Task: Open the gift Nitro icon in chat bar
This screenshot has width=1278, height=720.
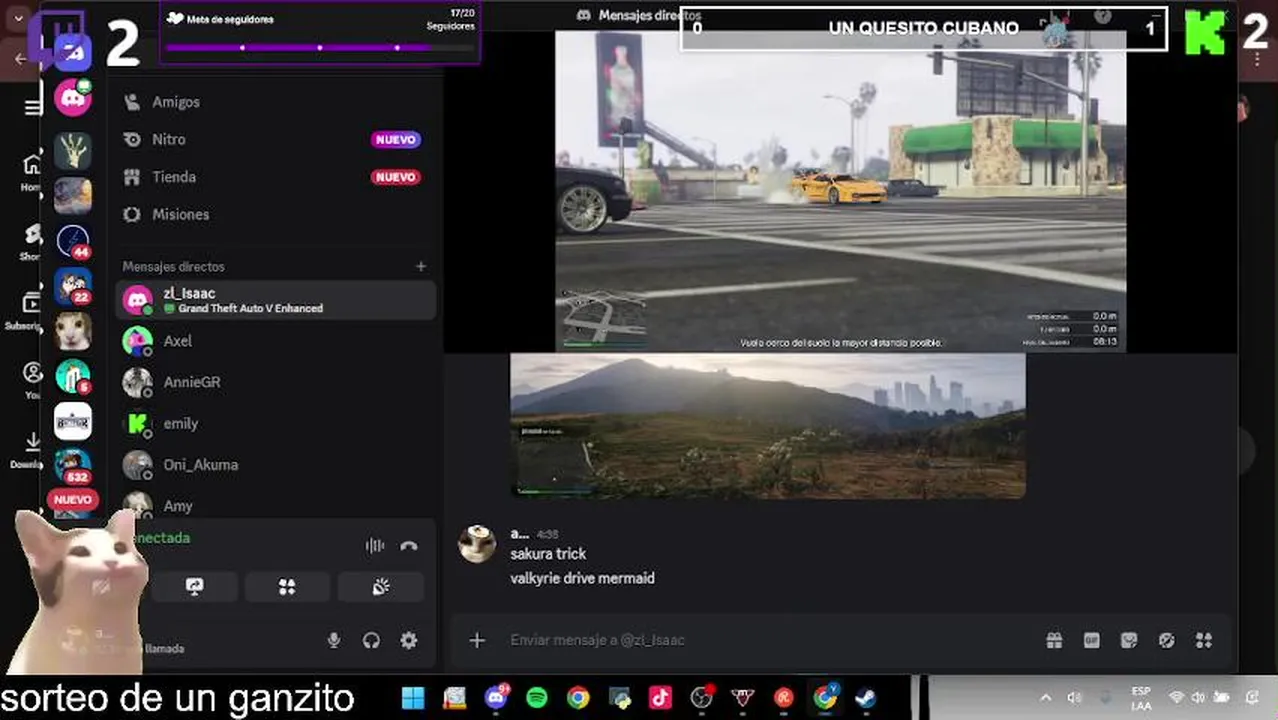Action: (x=1054, y=640)
